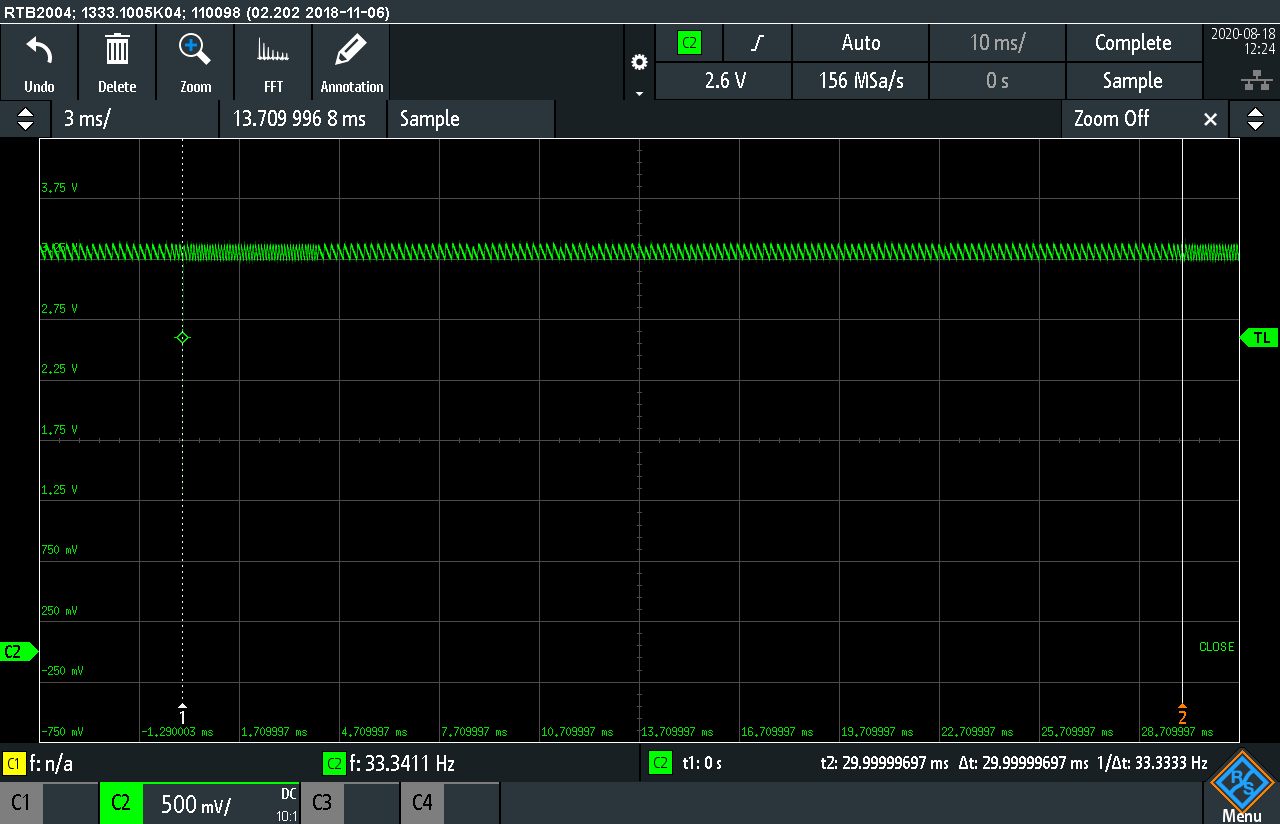Open the Sample acquisition mode setting
This screenshot has width=1280, height=824.
pyautogui.click(x=1133, y=81)
